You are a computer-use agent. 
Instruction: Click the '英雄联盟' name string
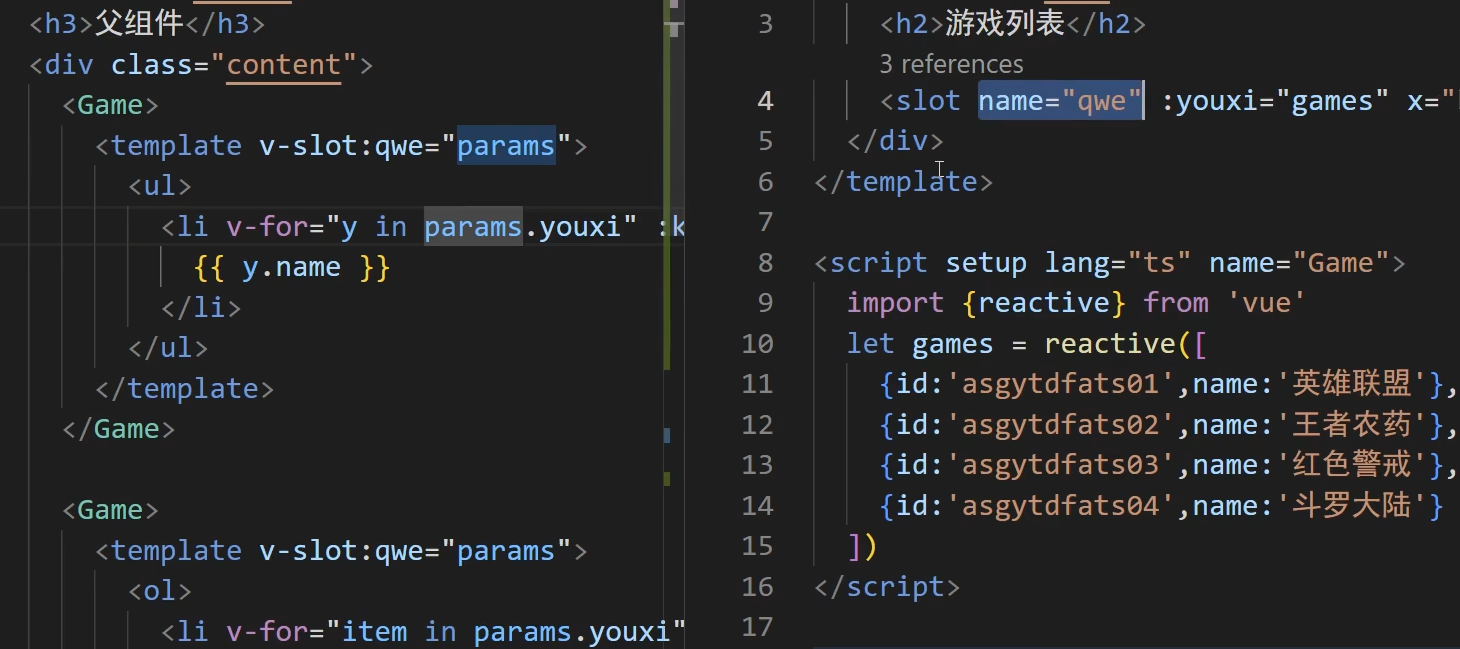pos(1352,384)
